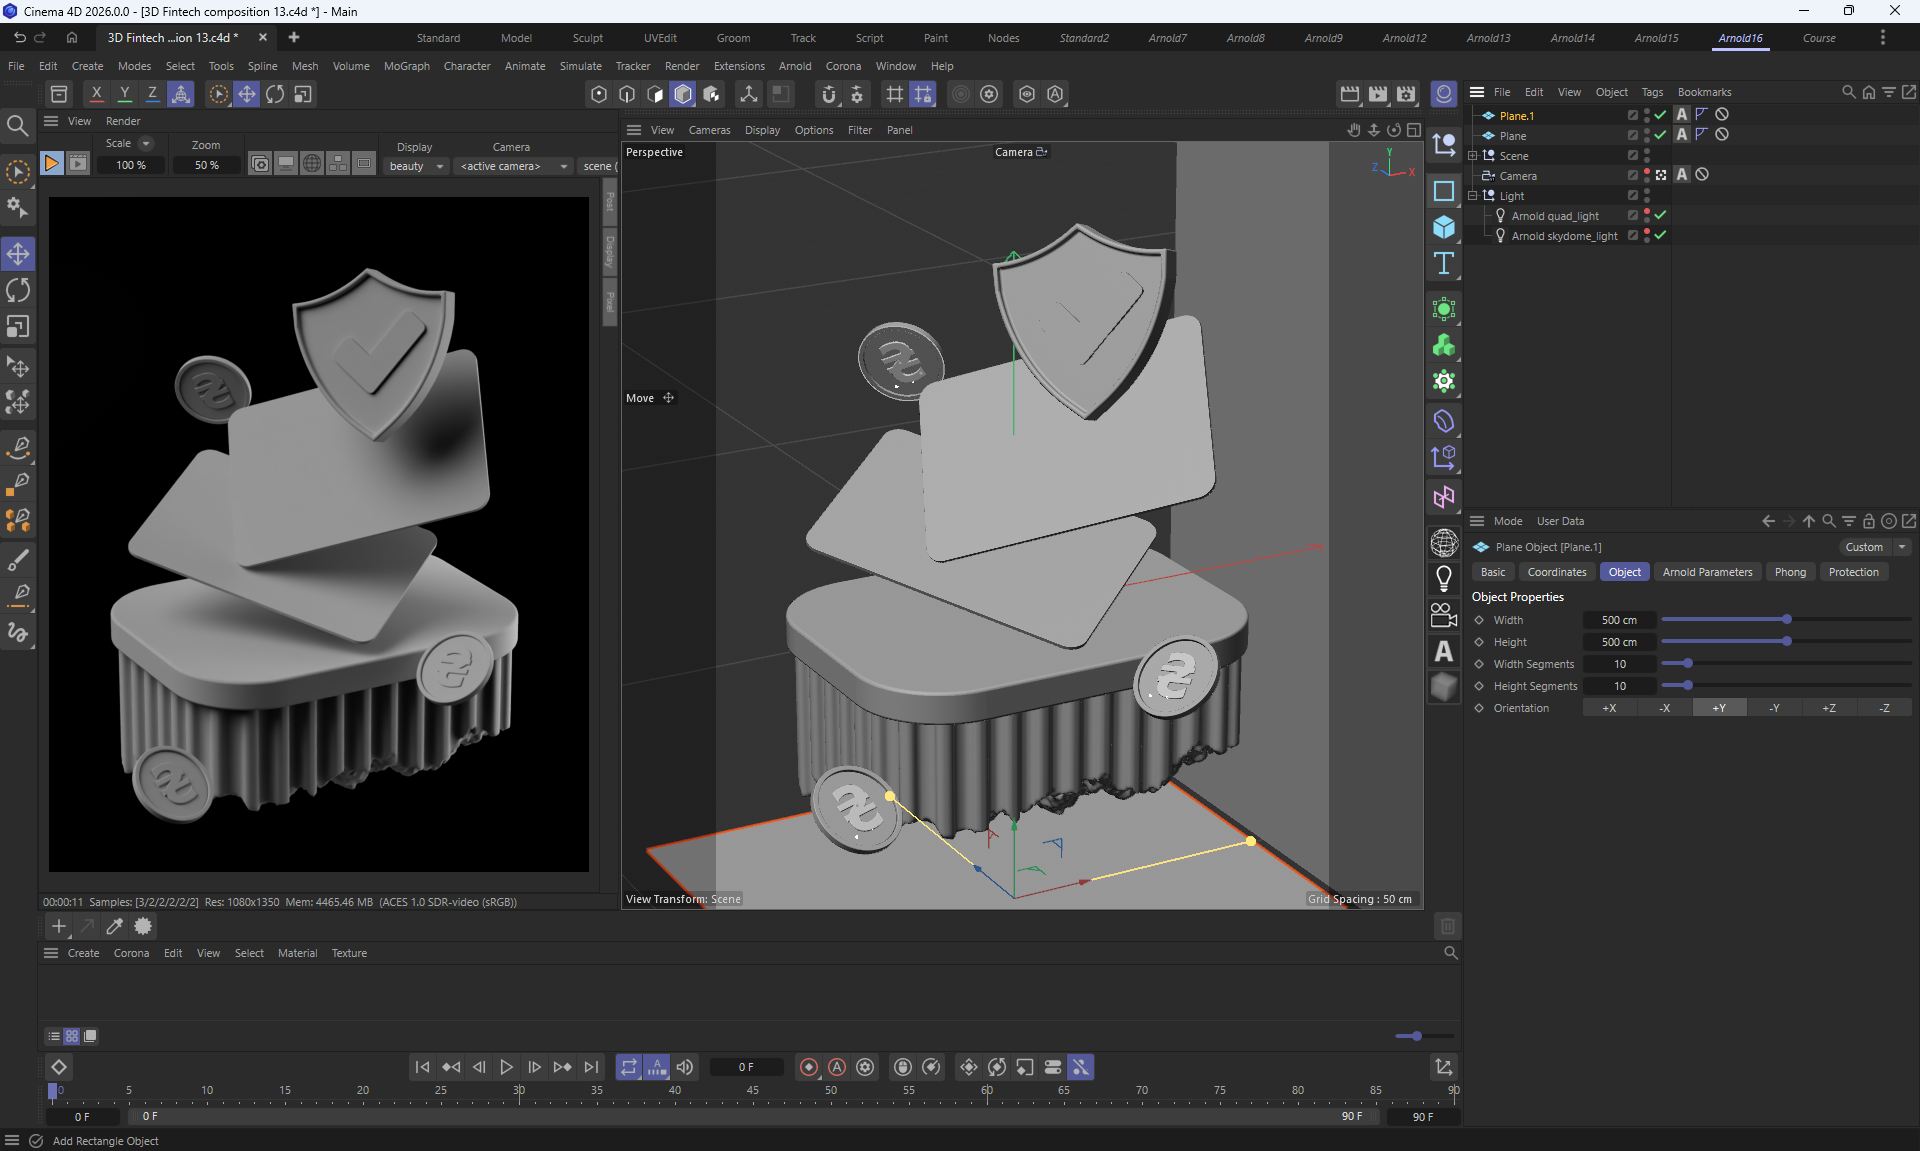Viewport: 1920px width, 1151px height.
Task: Select the Move tool in left toolbar
Action: [x=18, y=254]
